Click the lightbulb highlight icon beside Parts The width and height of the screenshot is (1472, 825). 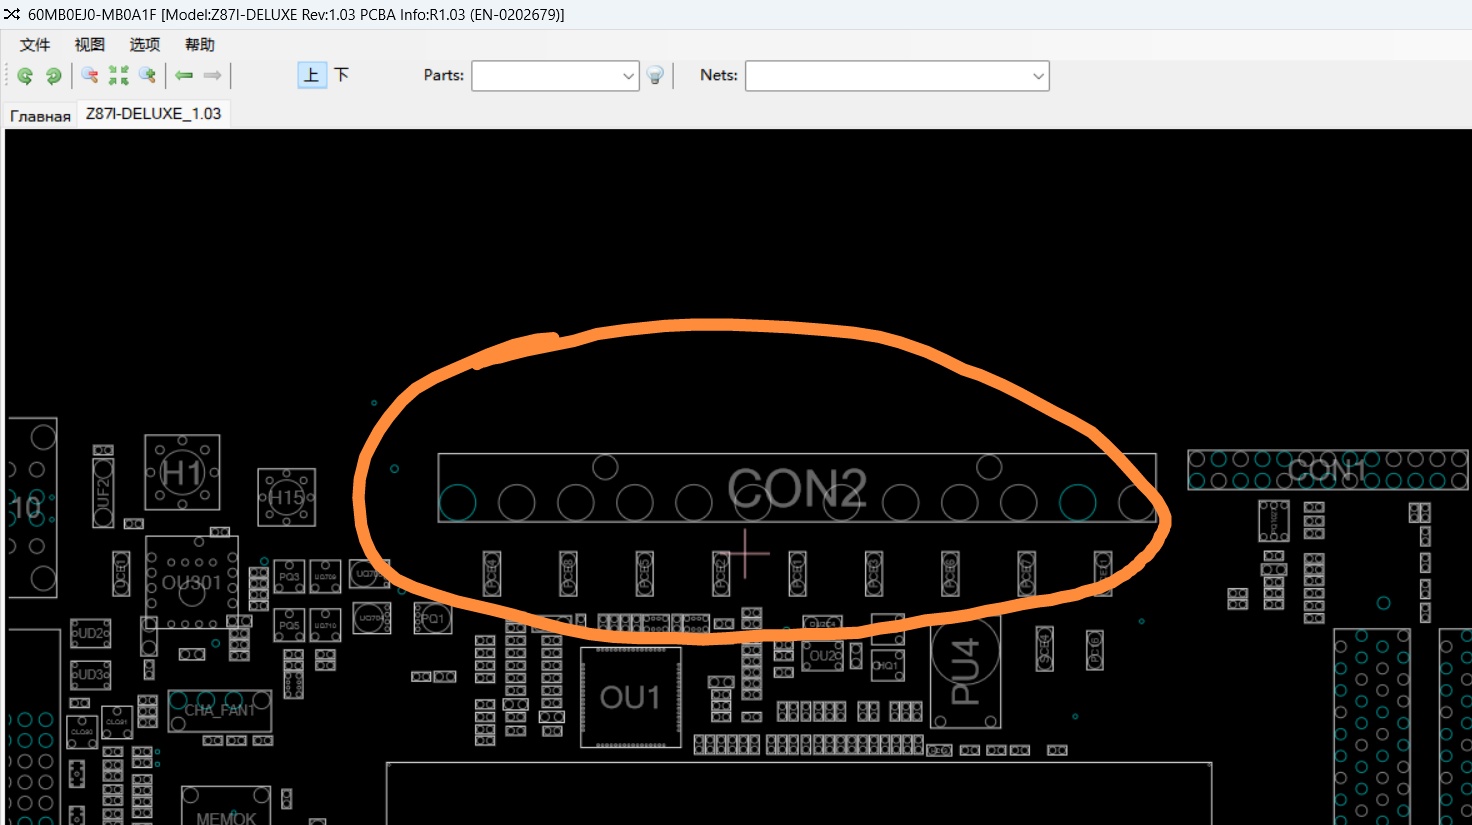coord(655,76)
